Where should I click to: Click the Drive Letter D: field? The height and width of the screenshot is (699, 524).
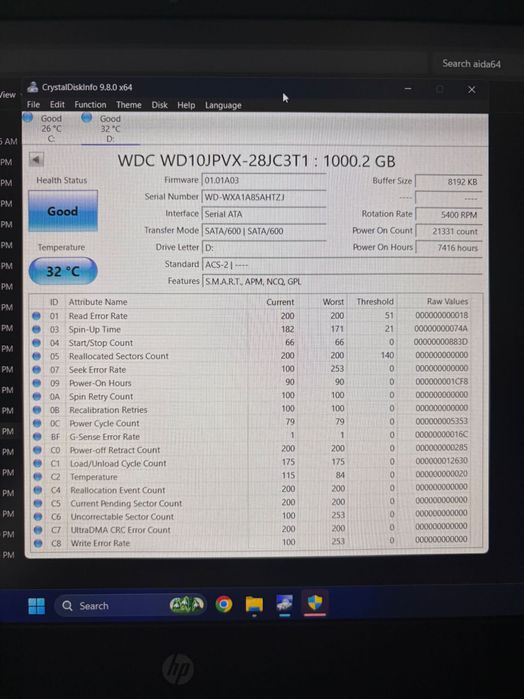pyautogui.click(x=264, y=248)
